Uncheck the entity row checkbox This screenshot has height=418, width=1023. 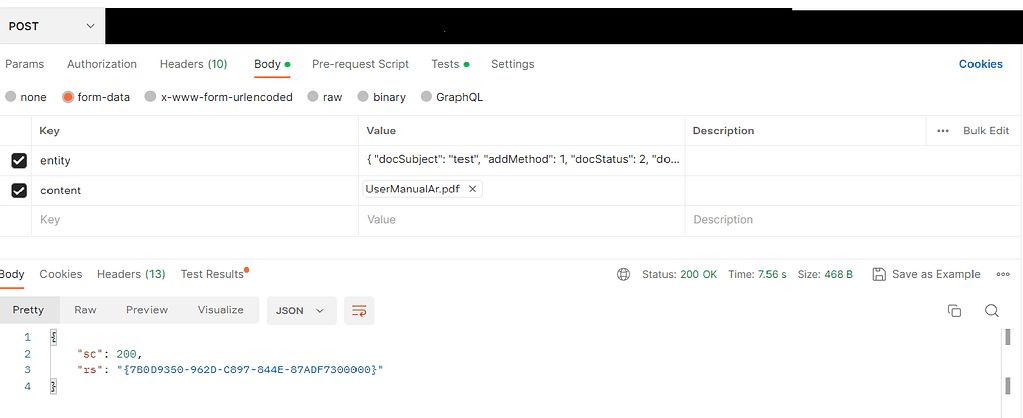tap(19, 160)
